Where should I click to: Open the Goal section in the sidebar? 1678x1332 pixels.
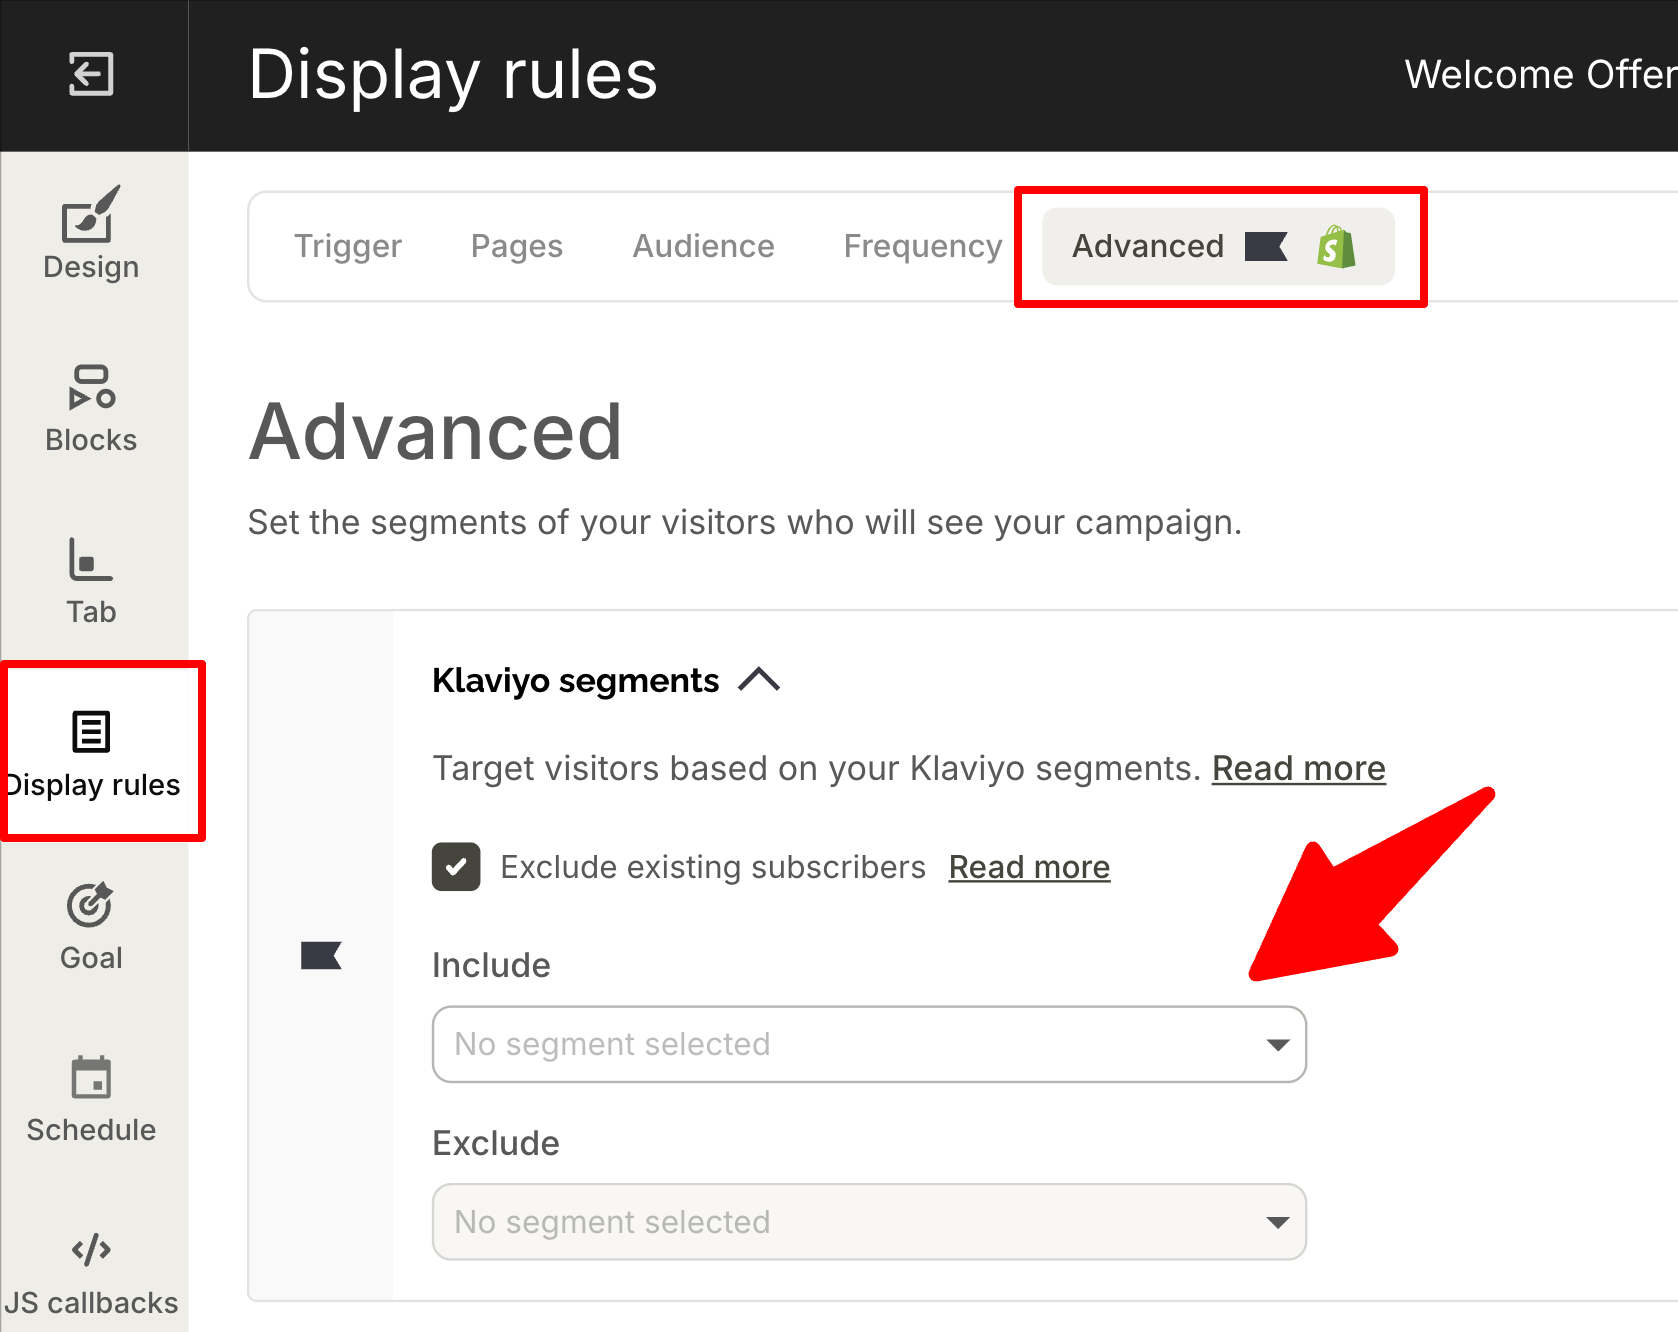tap(91, 925)
